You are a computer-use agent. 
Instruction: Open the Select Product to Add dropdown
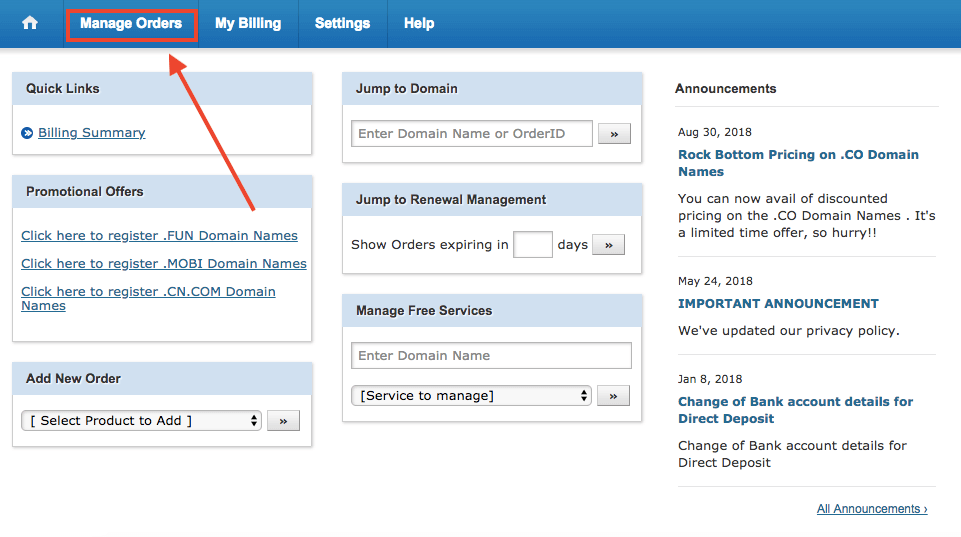(x=142, y=421)
